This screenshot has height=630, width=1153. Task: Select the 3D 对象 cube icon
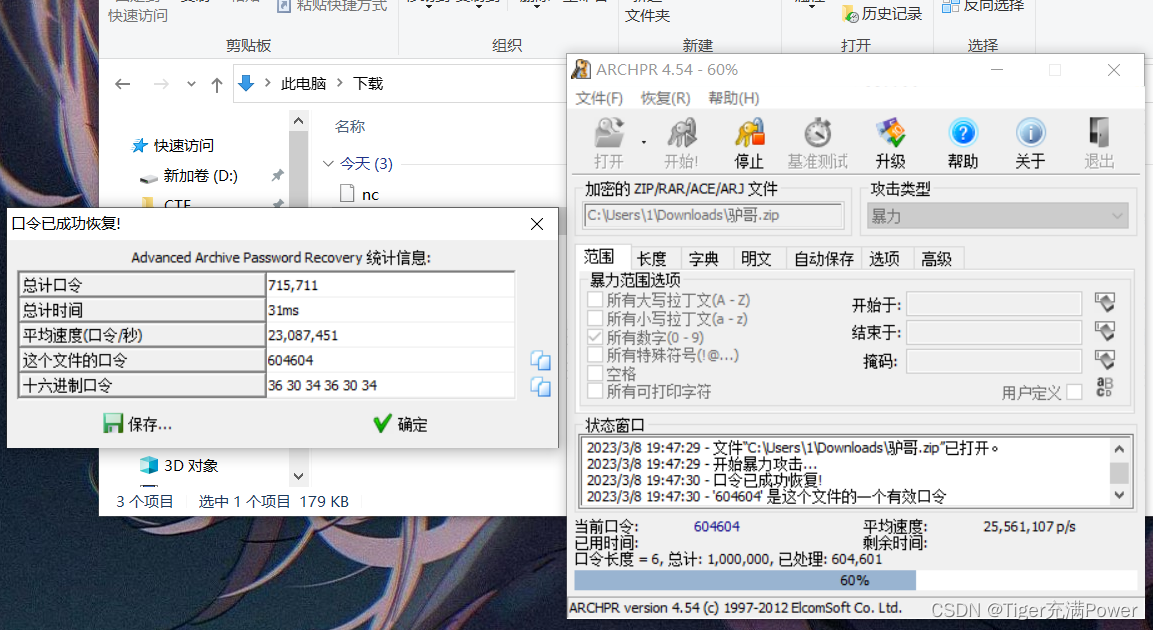click(x=149, y=465)
